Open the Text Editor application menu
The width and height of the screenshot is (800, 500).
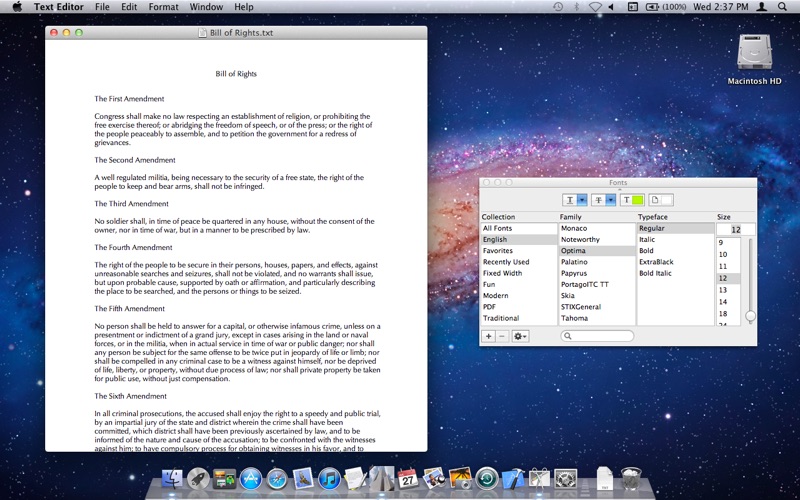click(58, 7)
